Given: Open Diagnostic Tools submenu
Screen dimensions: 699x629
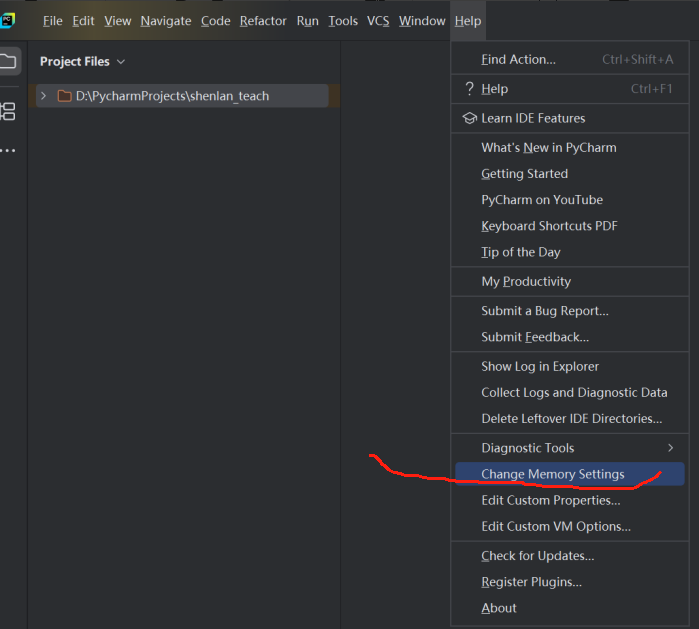Looking at the screenshot, I should (x=570, y=448).
